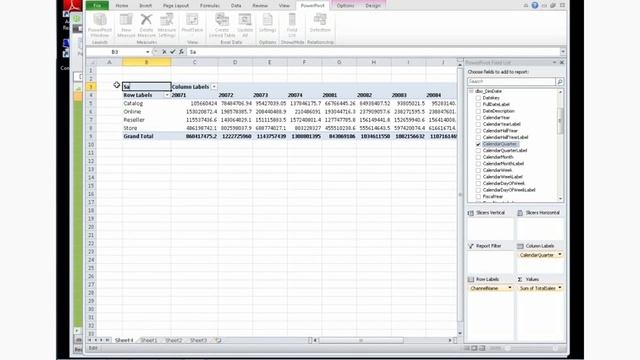Image resolution: width=640 pixels, height=360 pixels.
Task: Open CalendarQuarter dropdown in Column Labels area
Action: tap(560, 255)
